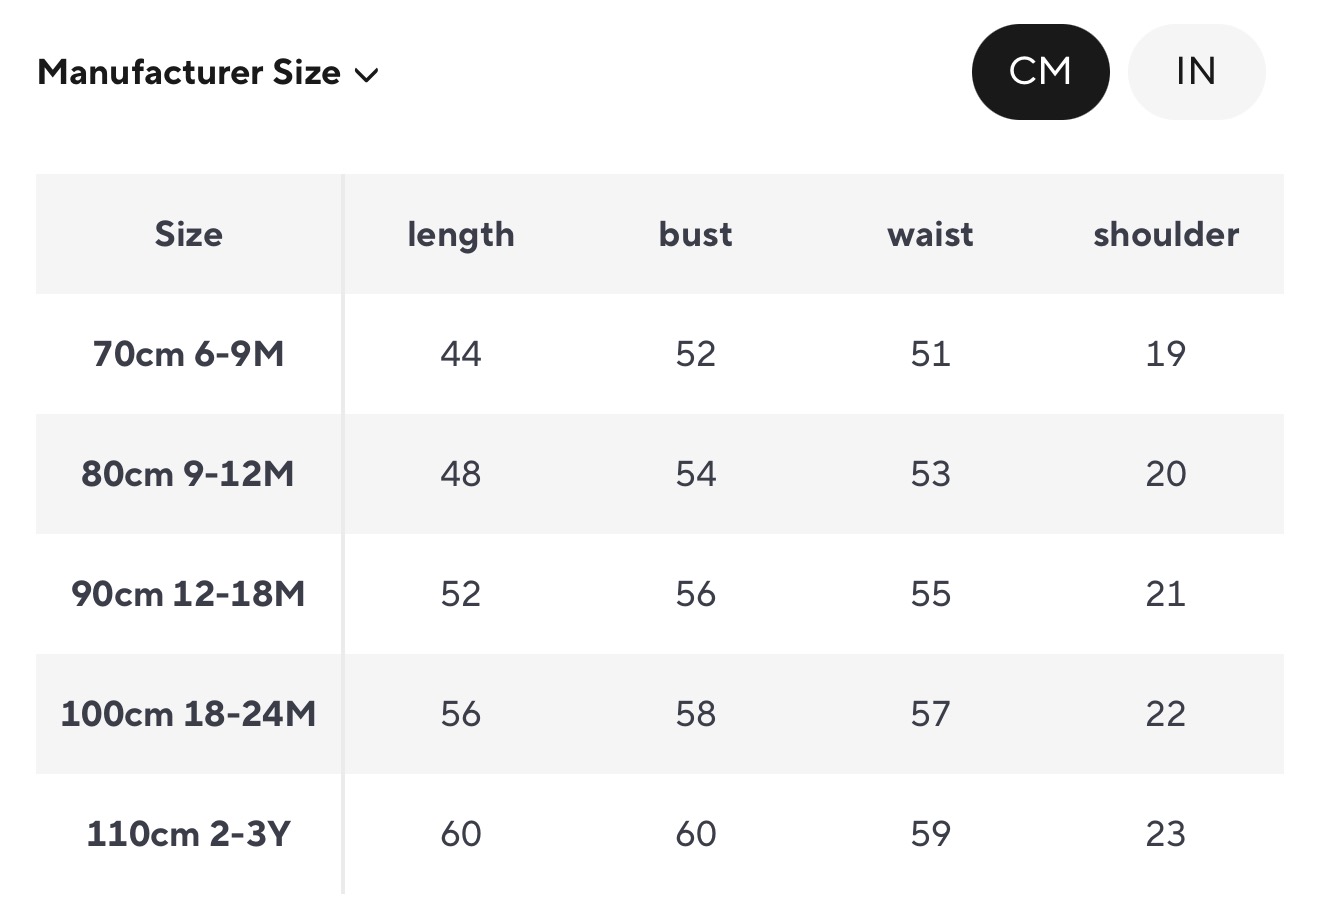Click the waist value 53 cell

point(930,474)
